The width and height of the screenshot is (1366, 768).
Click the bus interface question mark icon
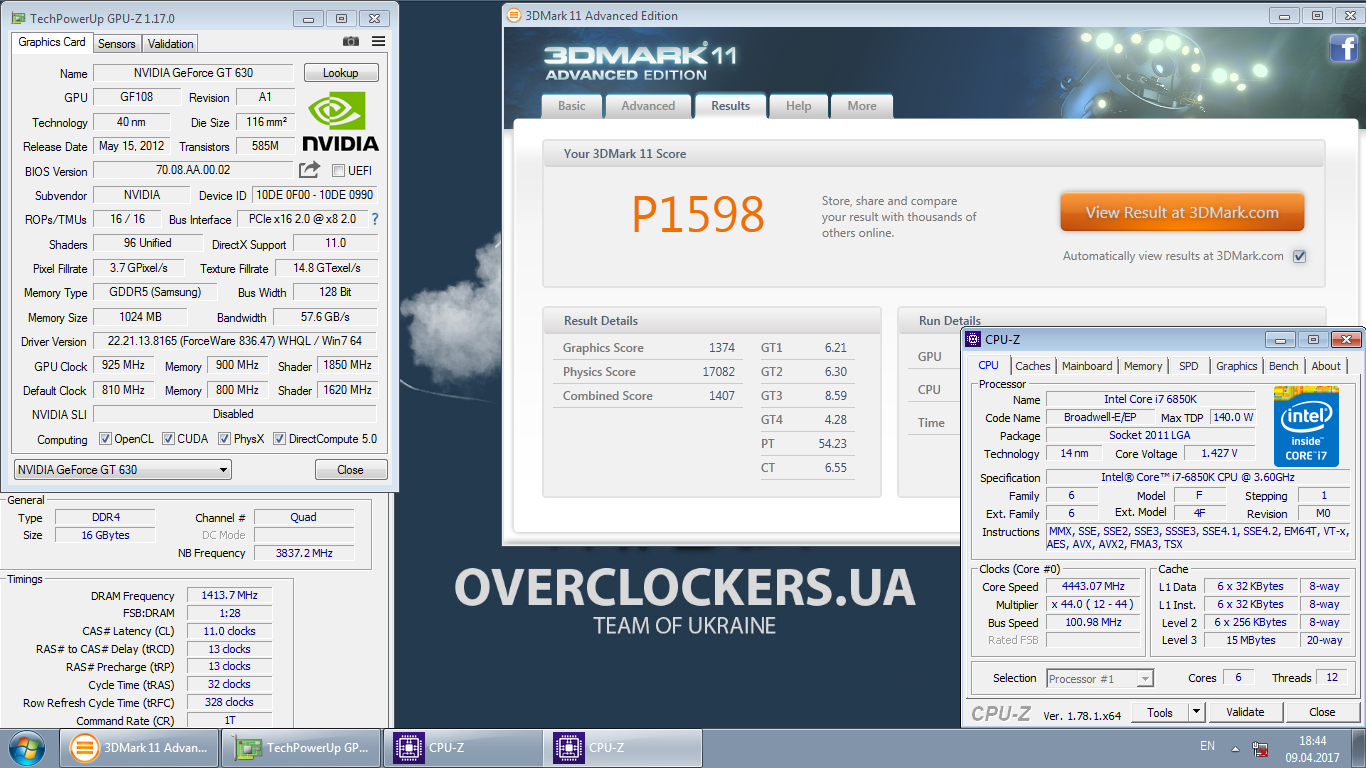[x=375, y=219]
